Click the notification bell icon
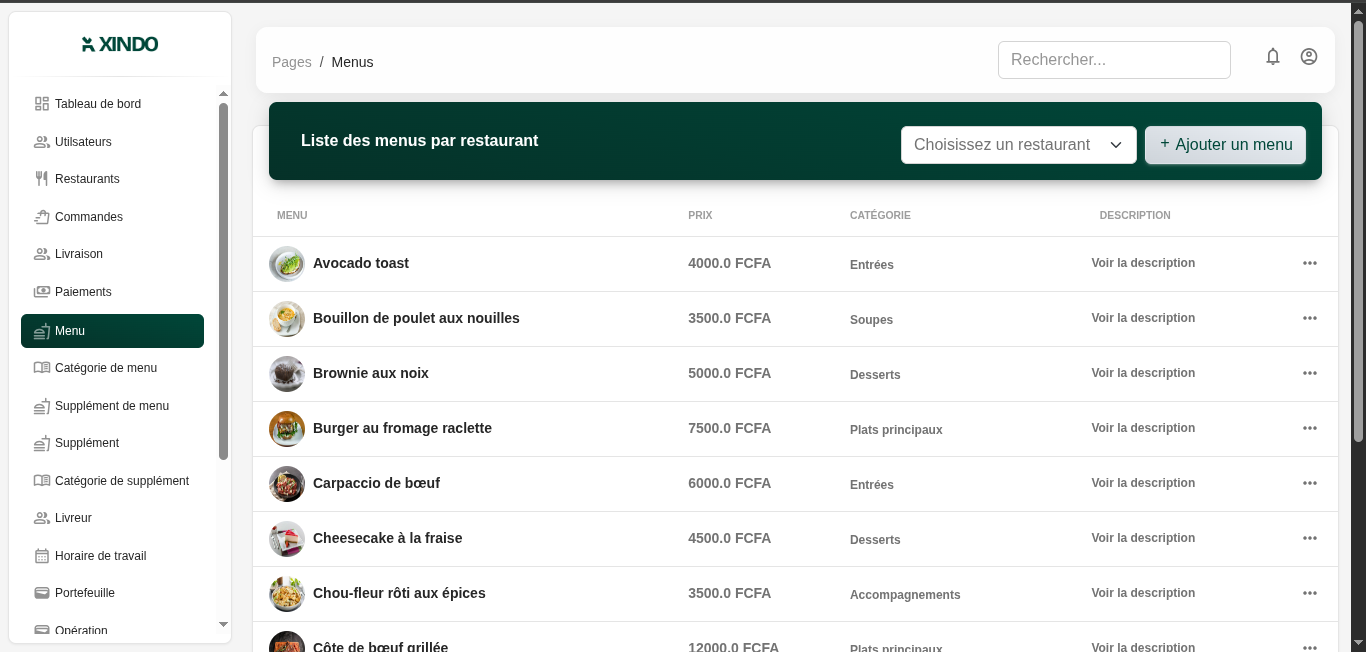The image size is (1366, 652). point(1273,57)
